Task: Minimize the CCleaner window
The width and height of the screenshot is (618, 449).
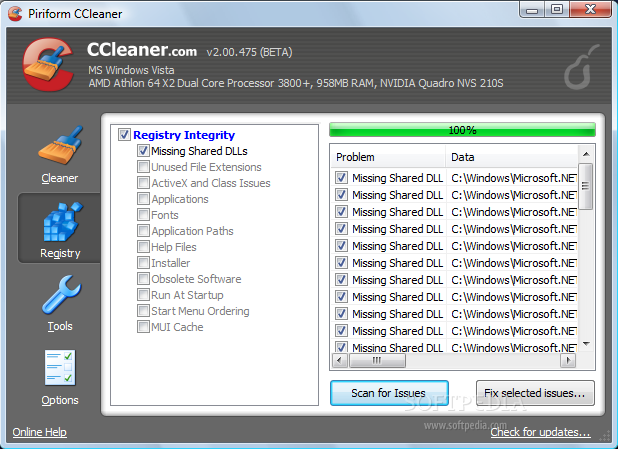Action: click(532, 9)
